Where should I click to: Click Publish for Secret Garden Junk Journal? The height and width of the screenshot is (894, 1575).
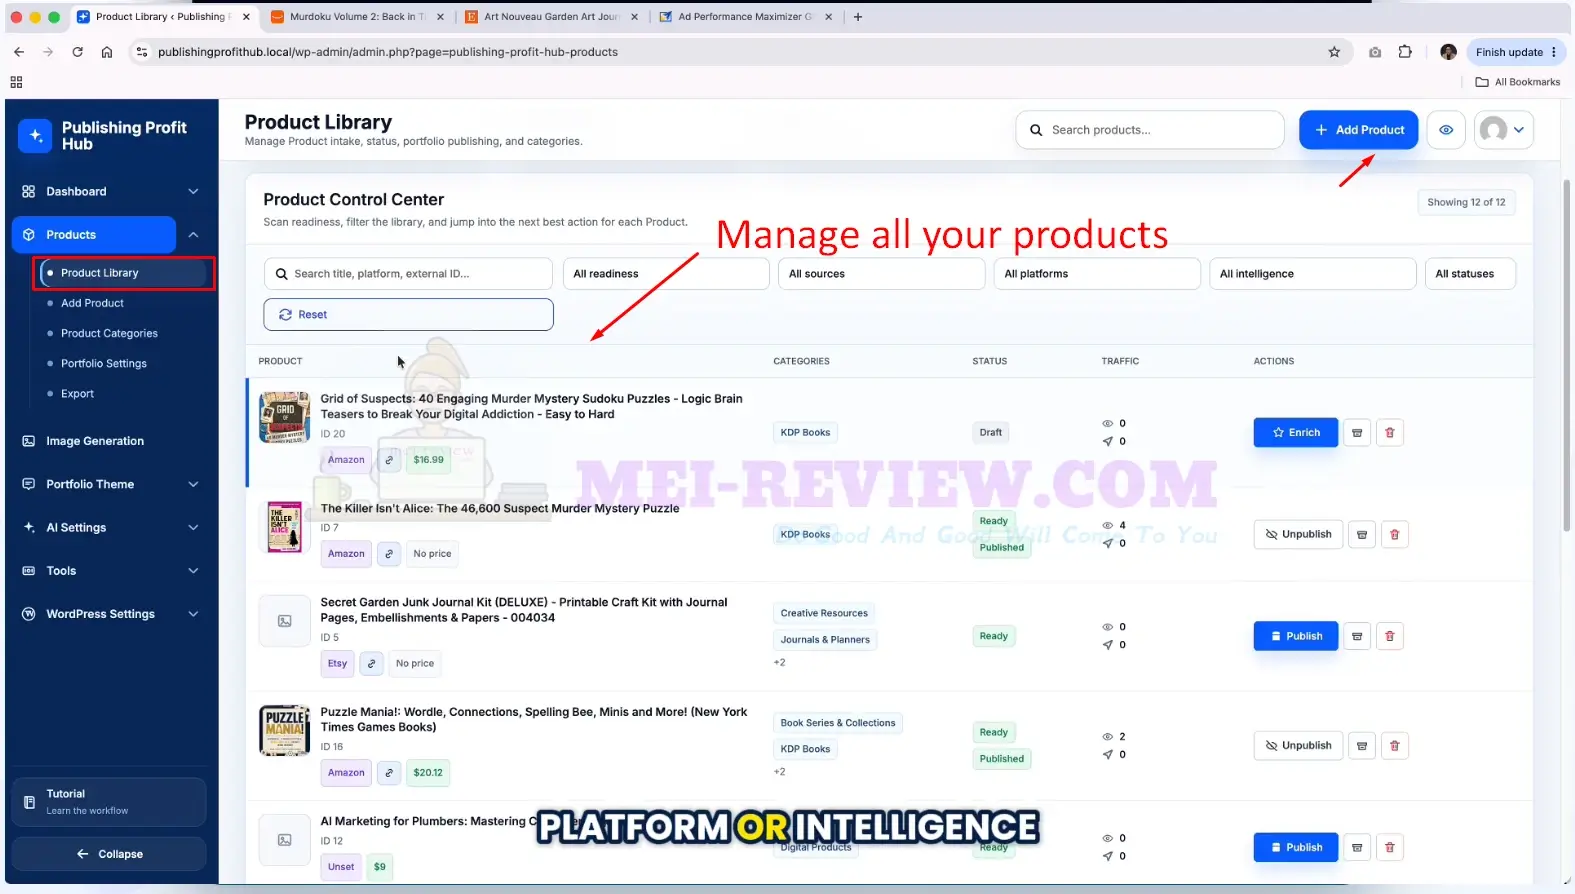(1295, 636)
